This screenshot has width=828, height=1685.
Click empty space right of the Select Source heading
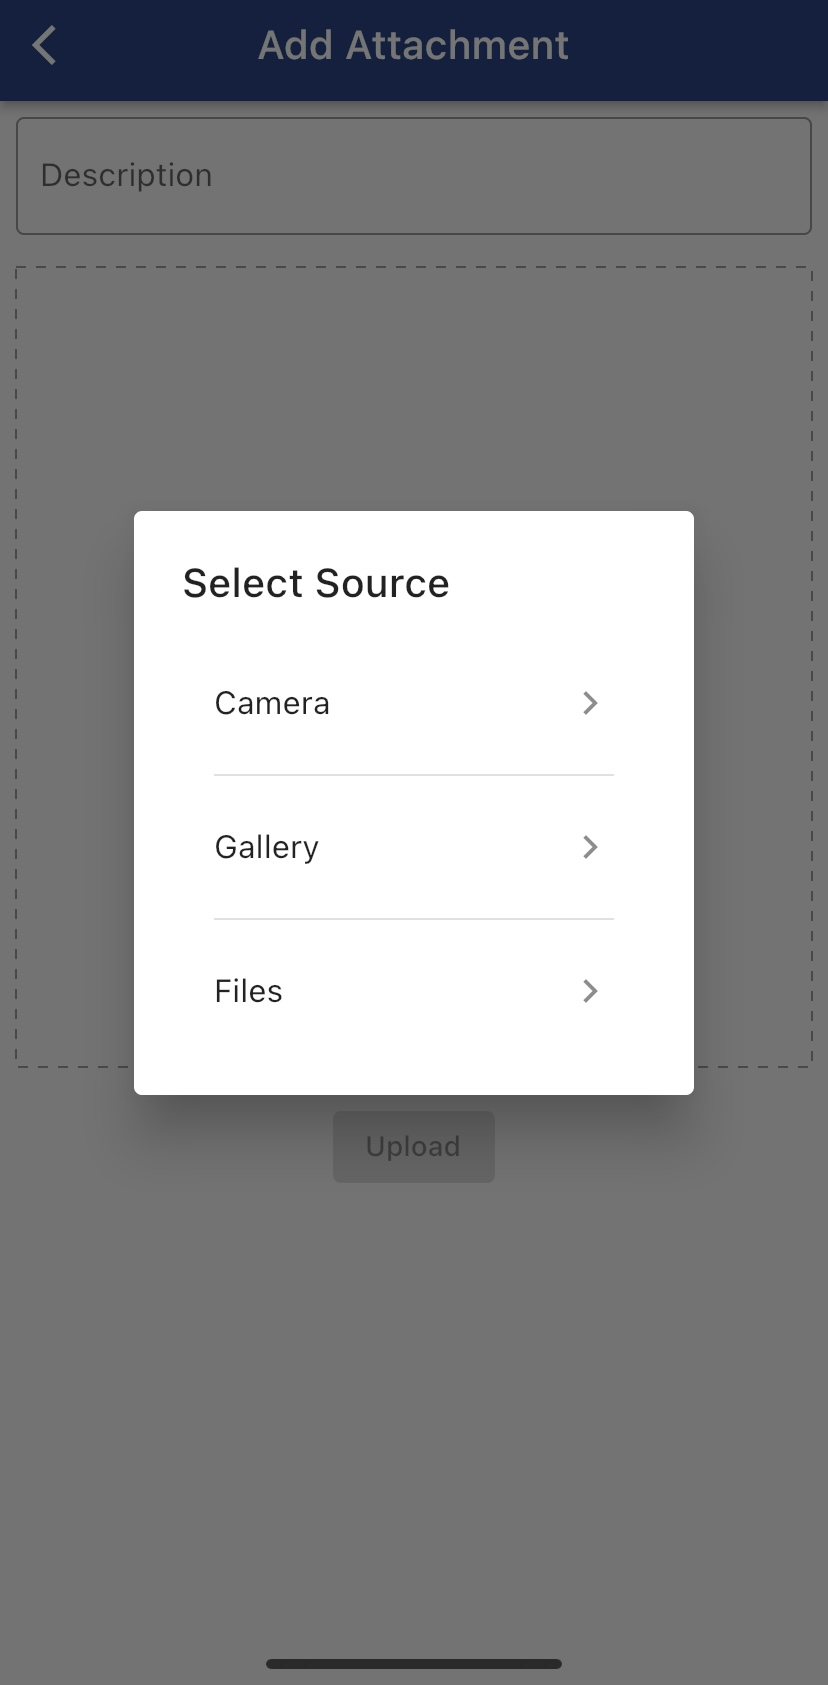point(570,583)
